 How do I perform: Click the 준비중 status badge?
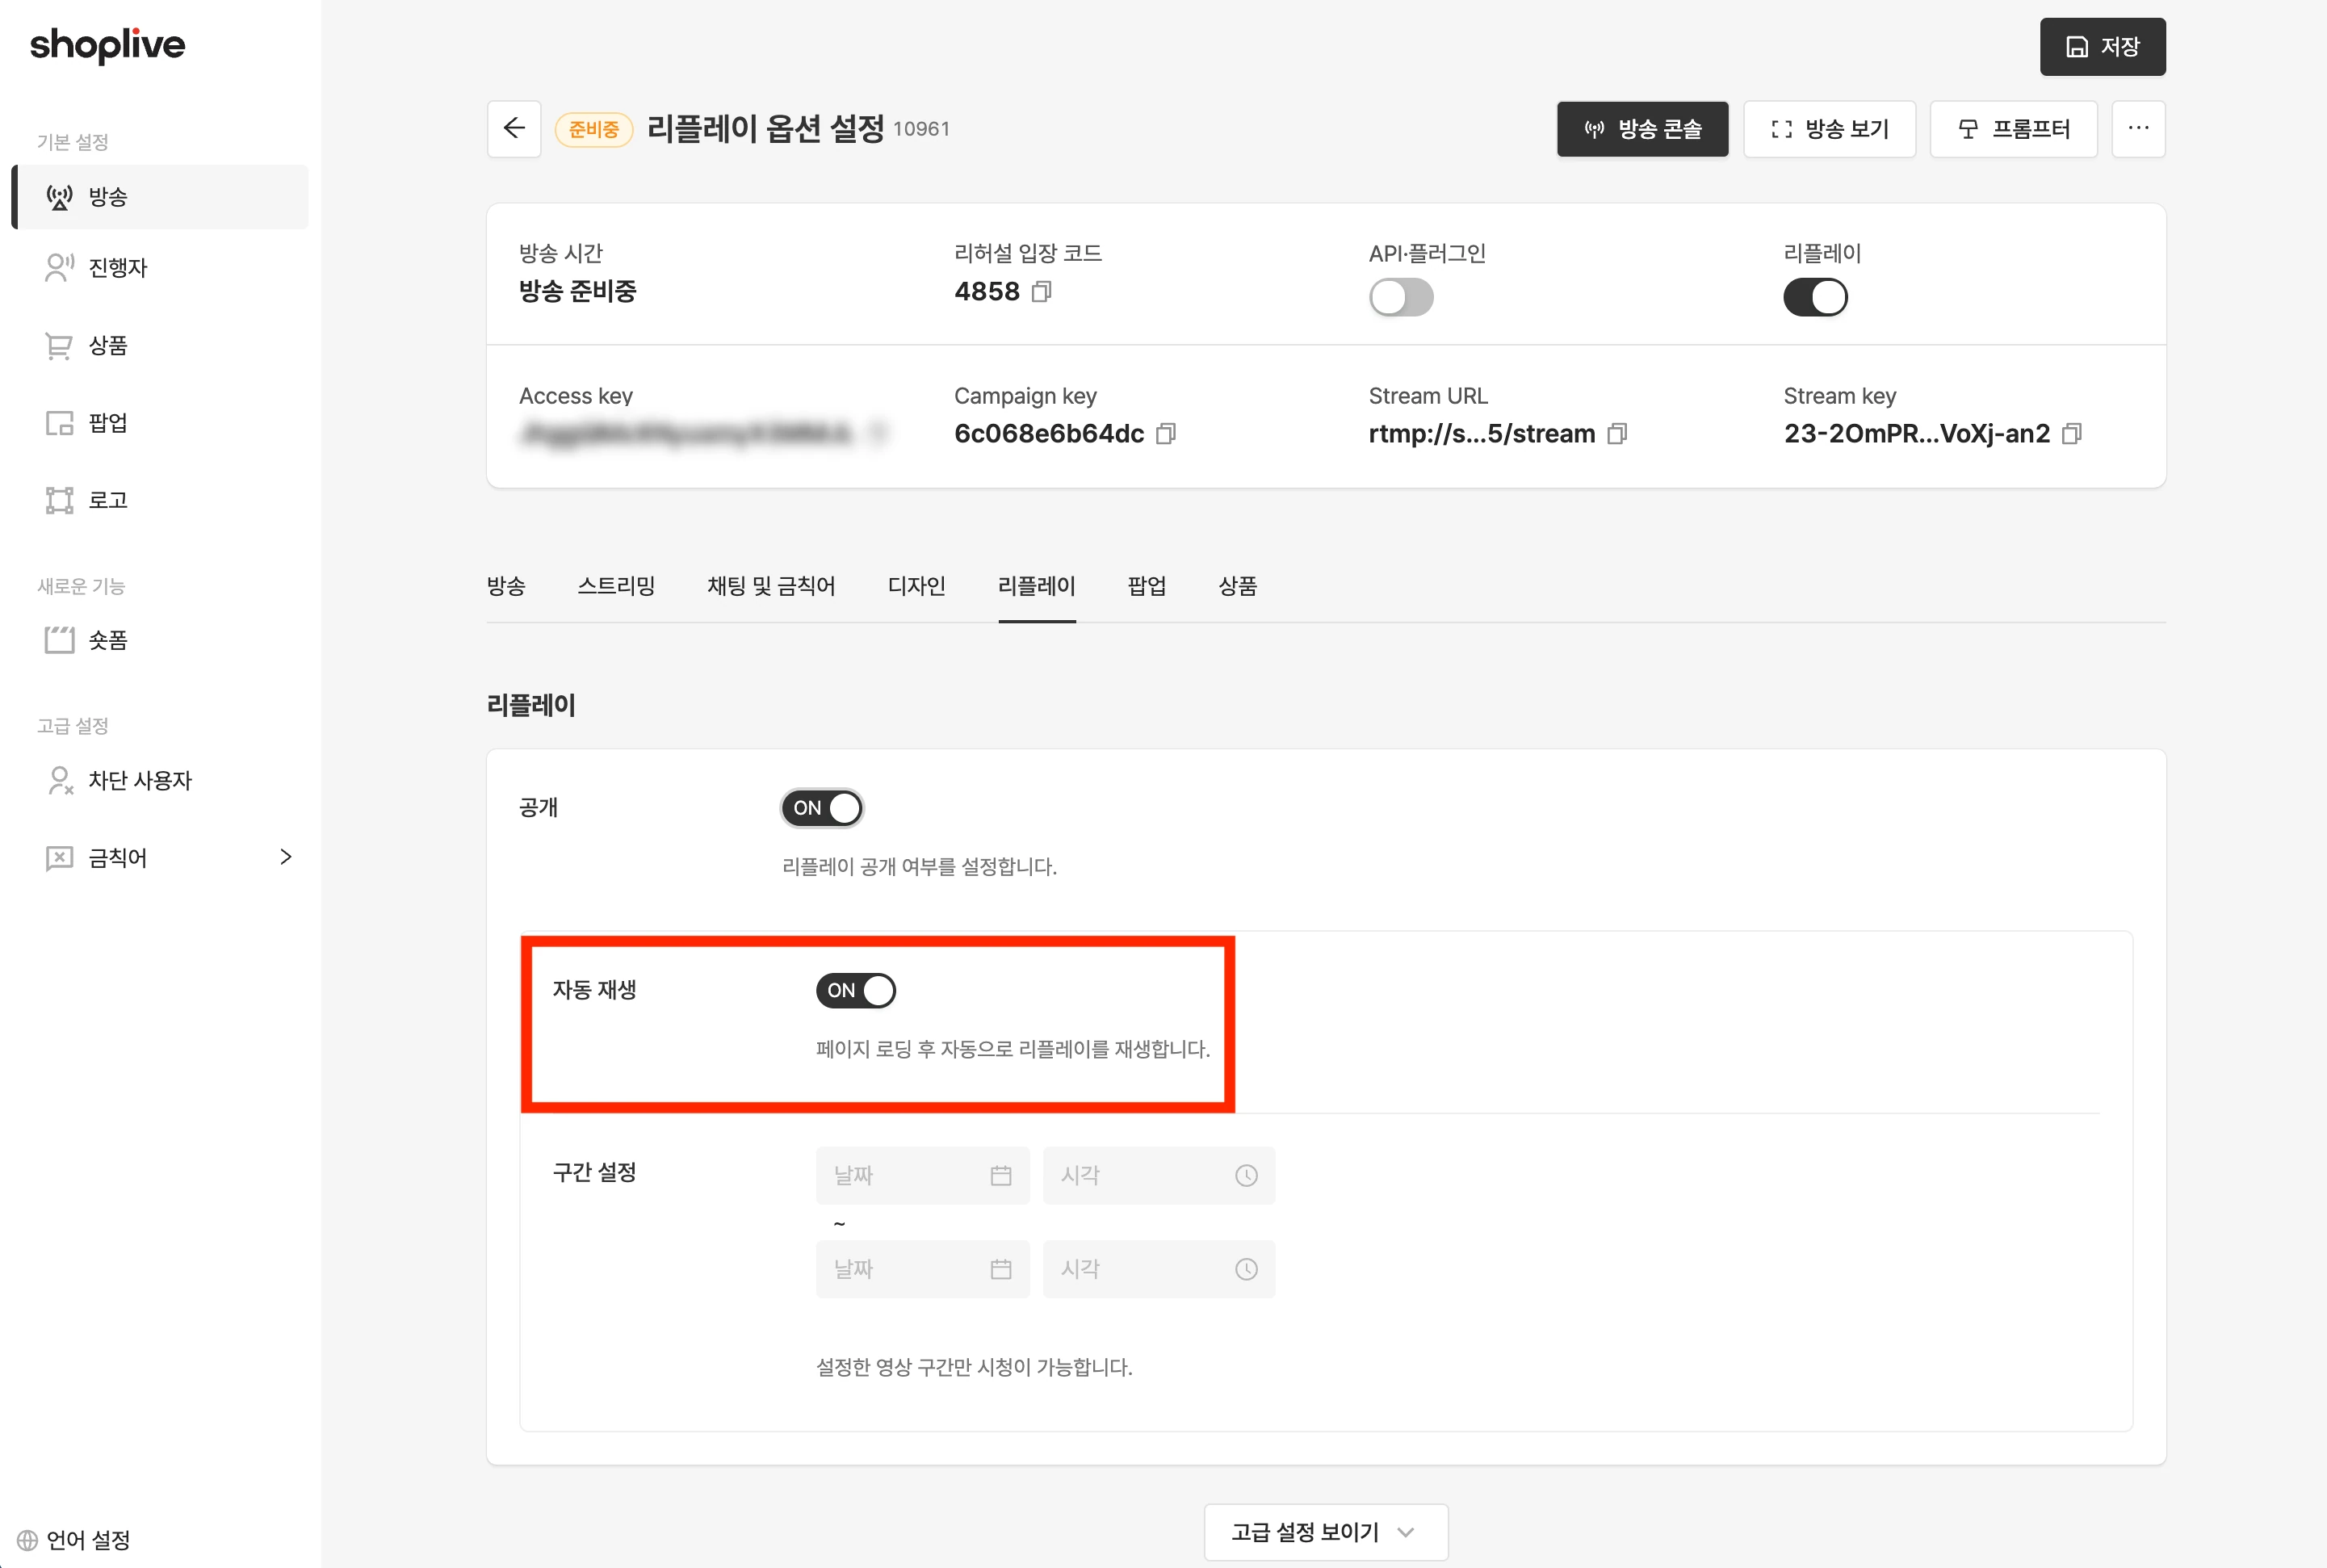(594, 129)
